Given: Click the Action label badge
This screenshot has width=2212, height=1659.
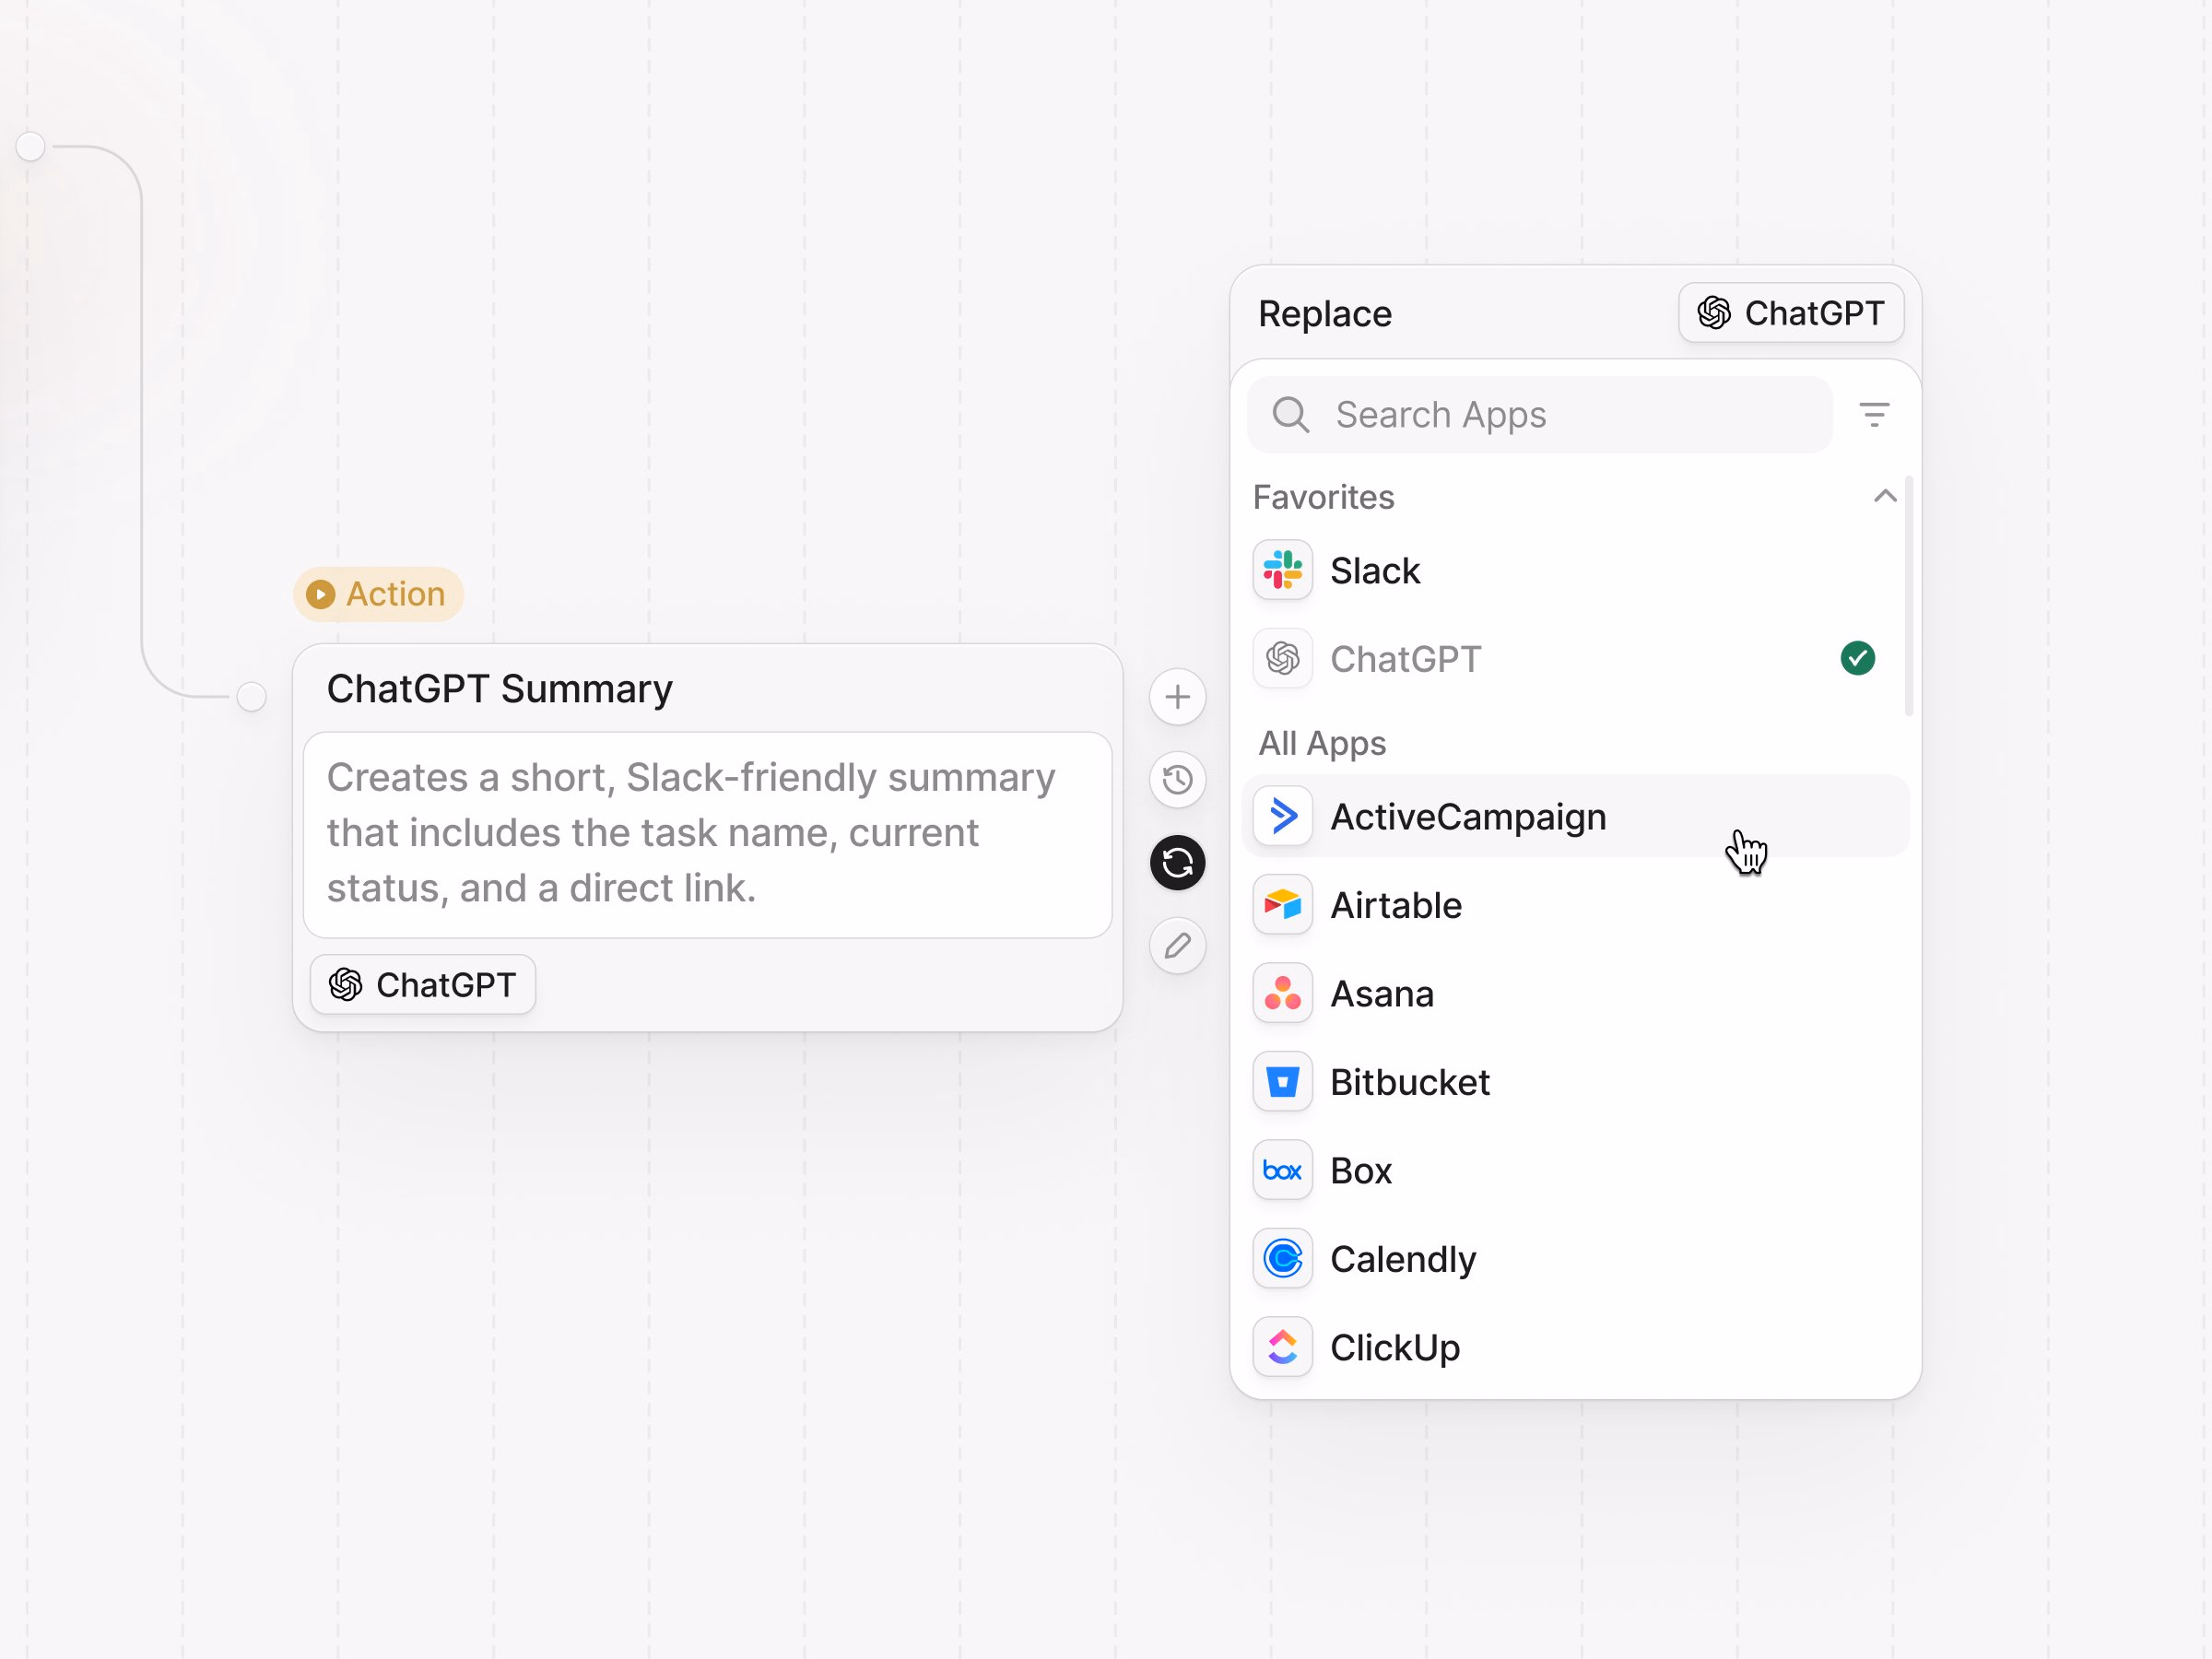Looking at the screenshot, I should [x=378, y=595].
